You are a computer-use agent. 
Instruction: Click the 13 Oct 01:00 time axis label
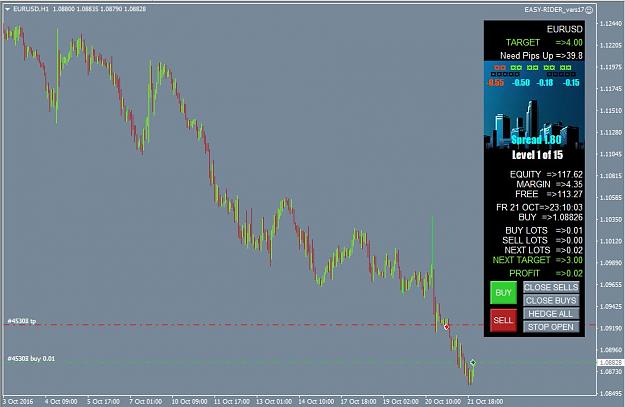click(274, 401)
